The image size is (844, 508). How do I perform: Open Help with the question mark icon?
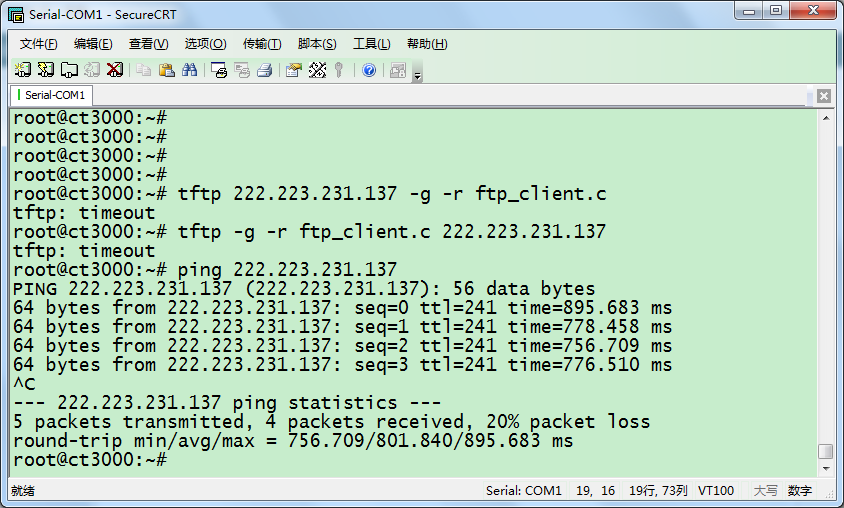369,70
